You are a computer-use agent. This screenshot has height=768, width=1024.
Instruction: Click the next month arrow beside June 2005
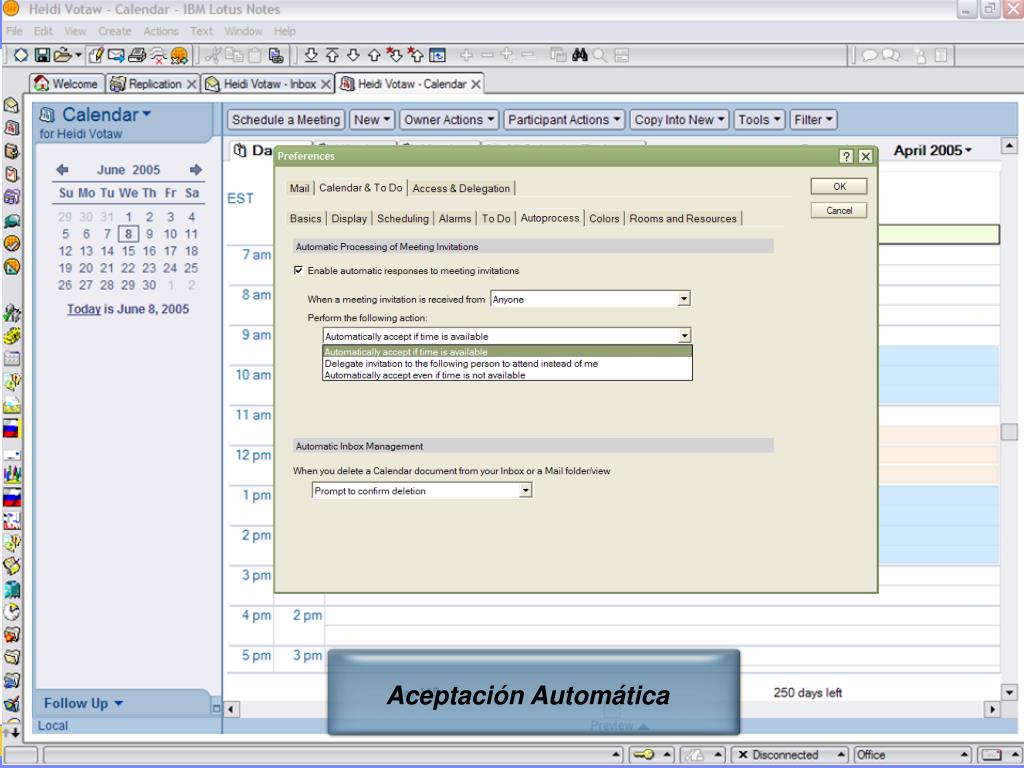click(x=195, y=170)
